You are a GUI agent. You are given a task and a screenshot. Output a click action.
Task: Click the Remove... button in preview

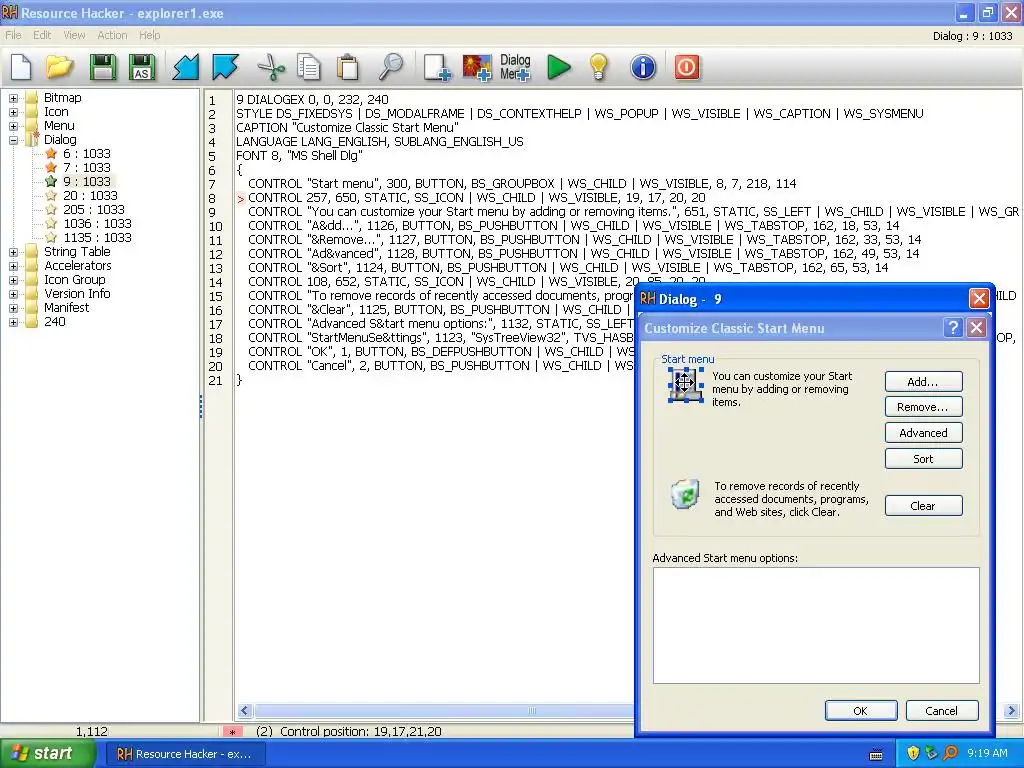[x=923, y=407]
